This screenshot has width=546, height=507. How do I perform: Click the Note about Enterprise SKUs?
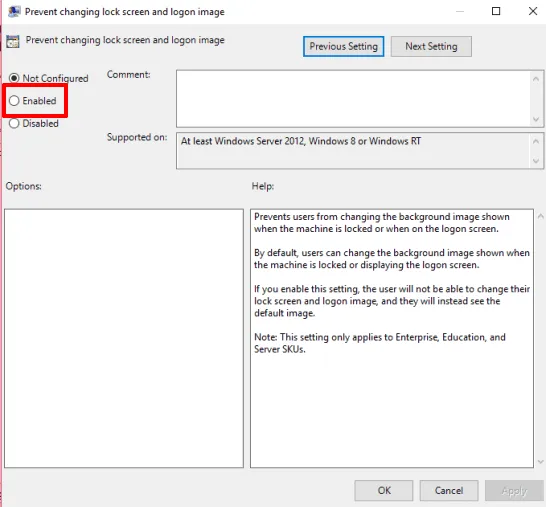pyautogui.click(x=380, y=343)
